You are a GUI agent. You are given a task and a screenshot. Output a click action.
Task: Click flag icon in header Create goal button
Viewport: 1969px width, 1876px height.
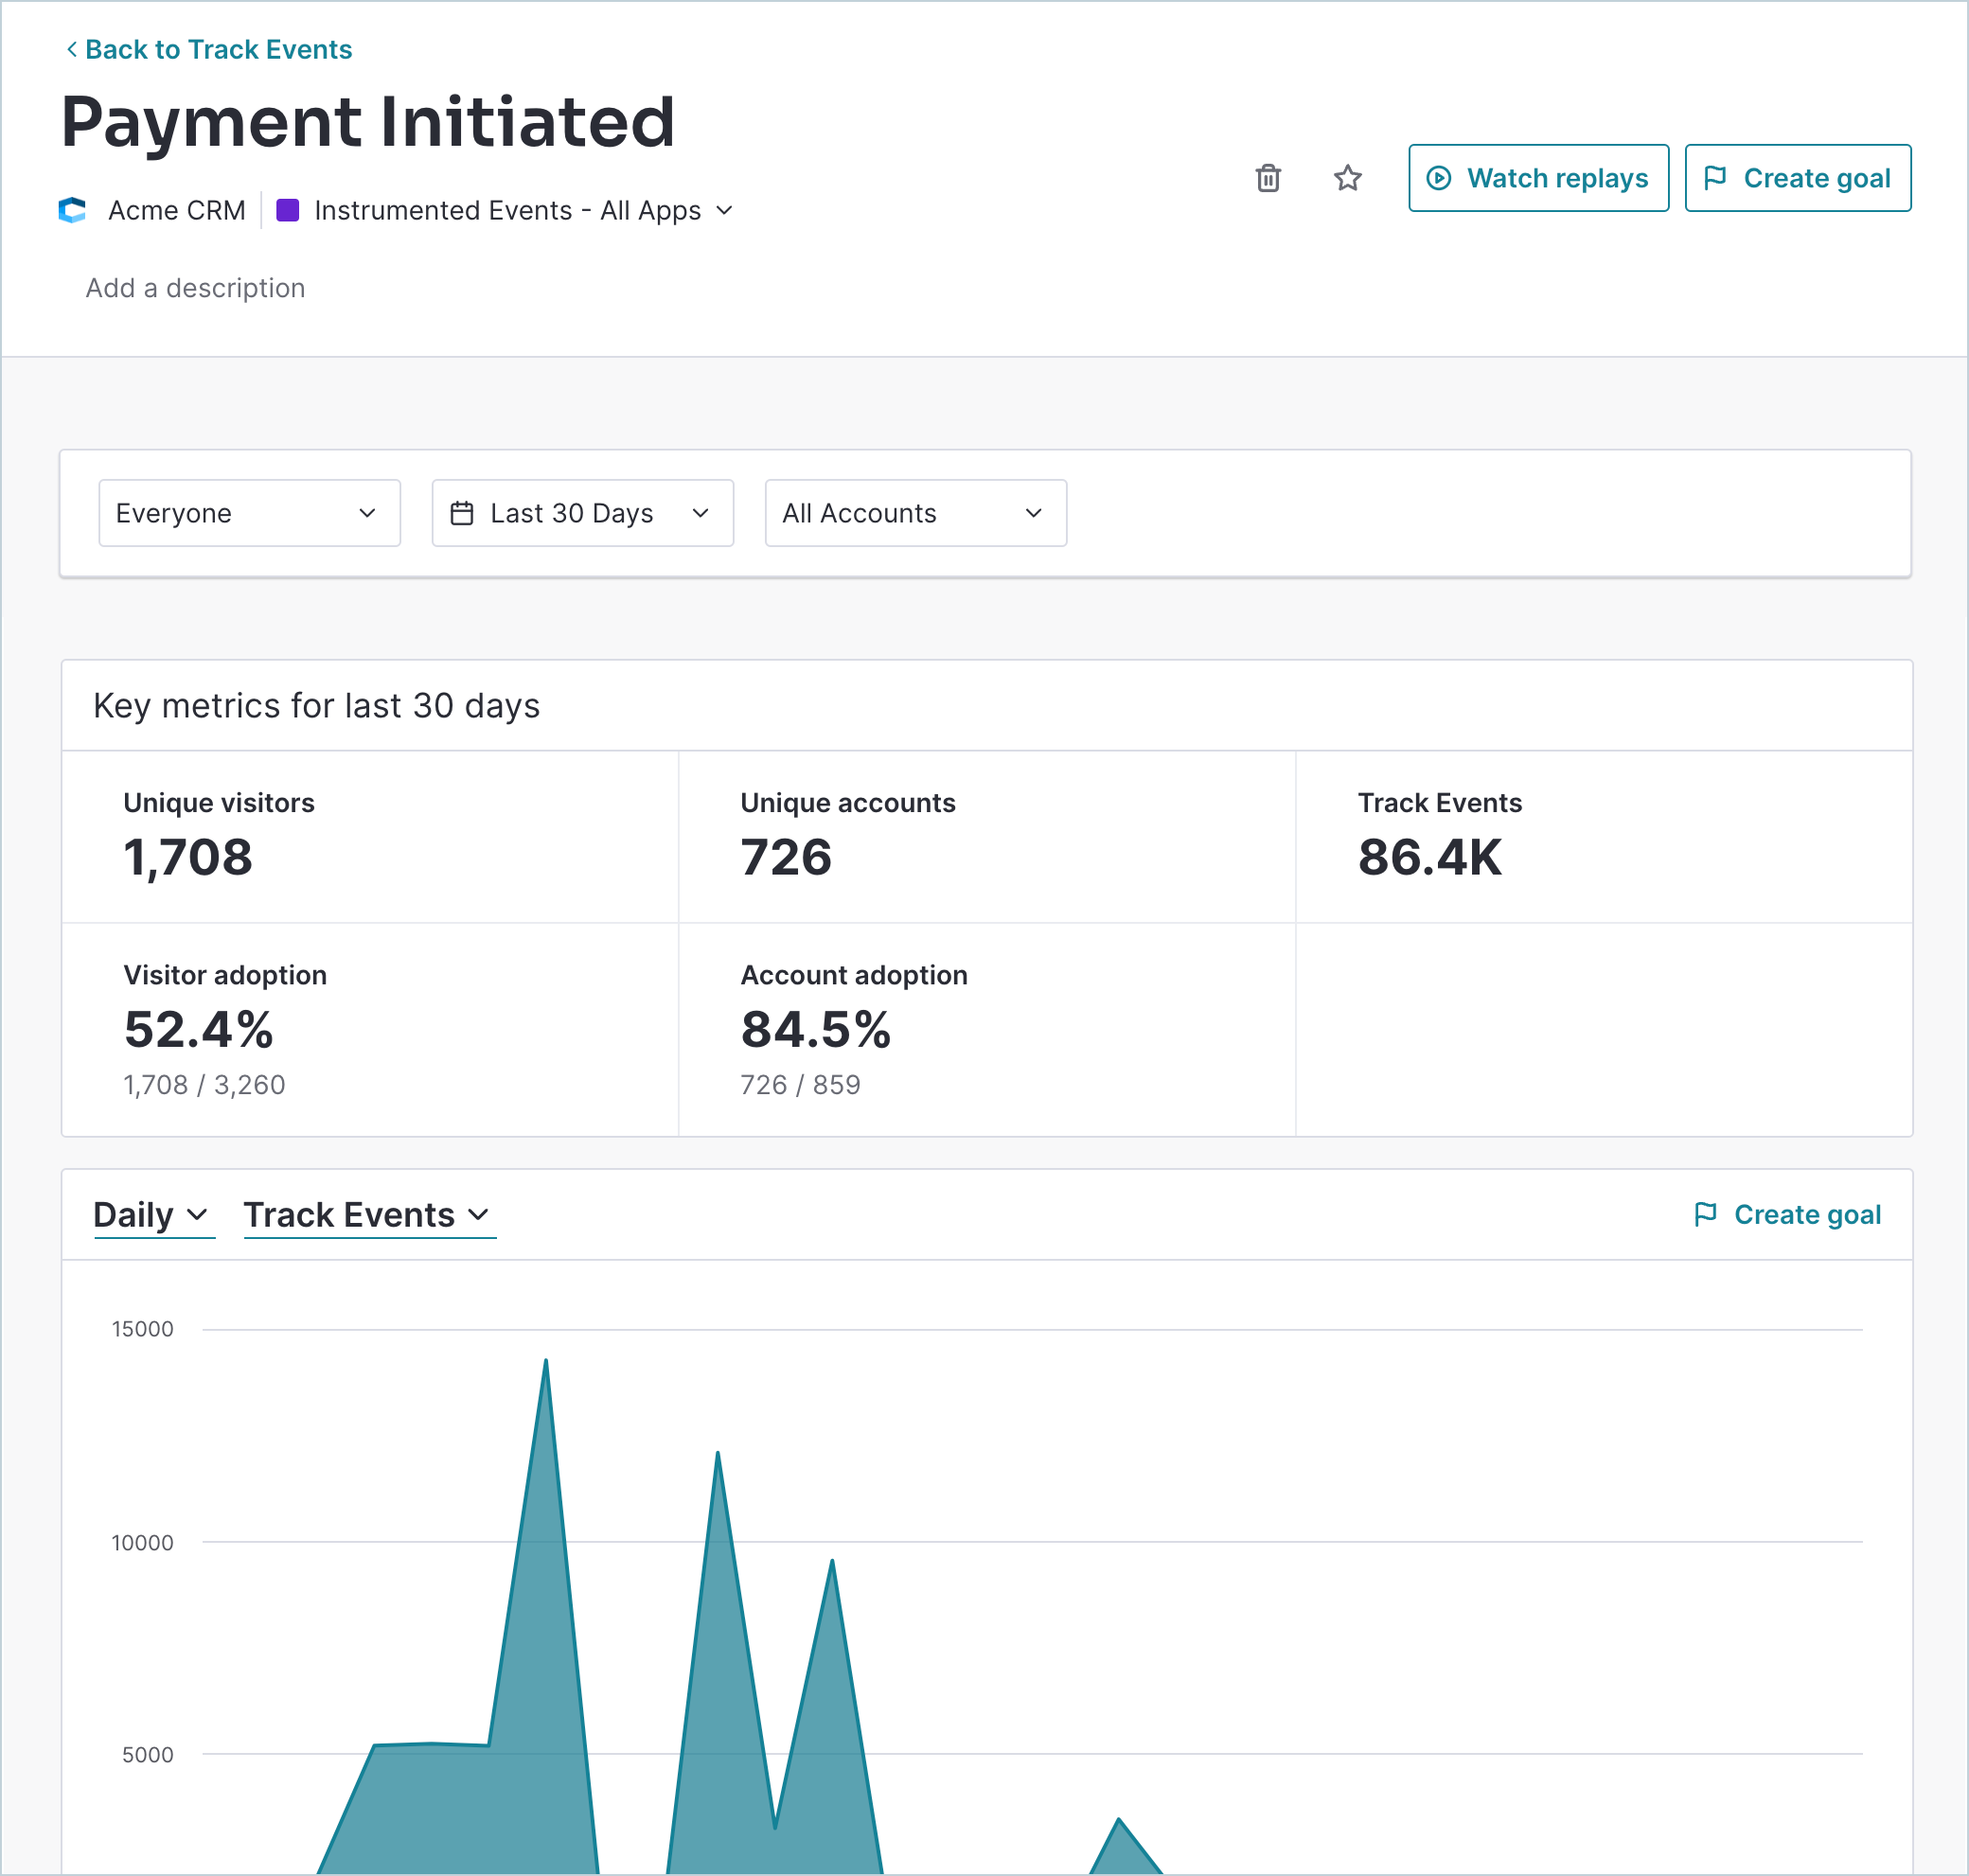pos(1715,178)
